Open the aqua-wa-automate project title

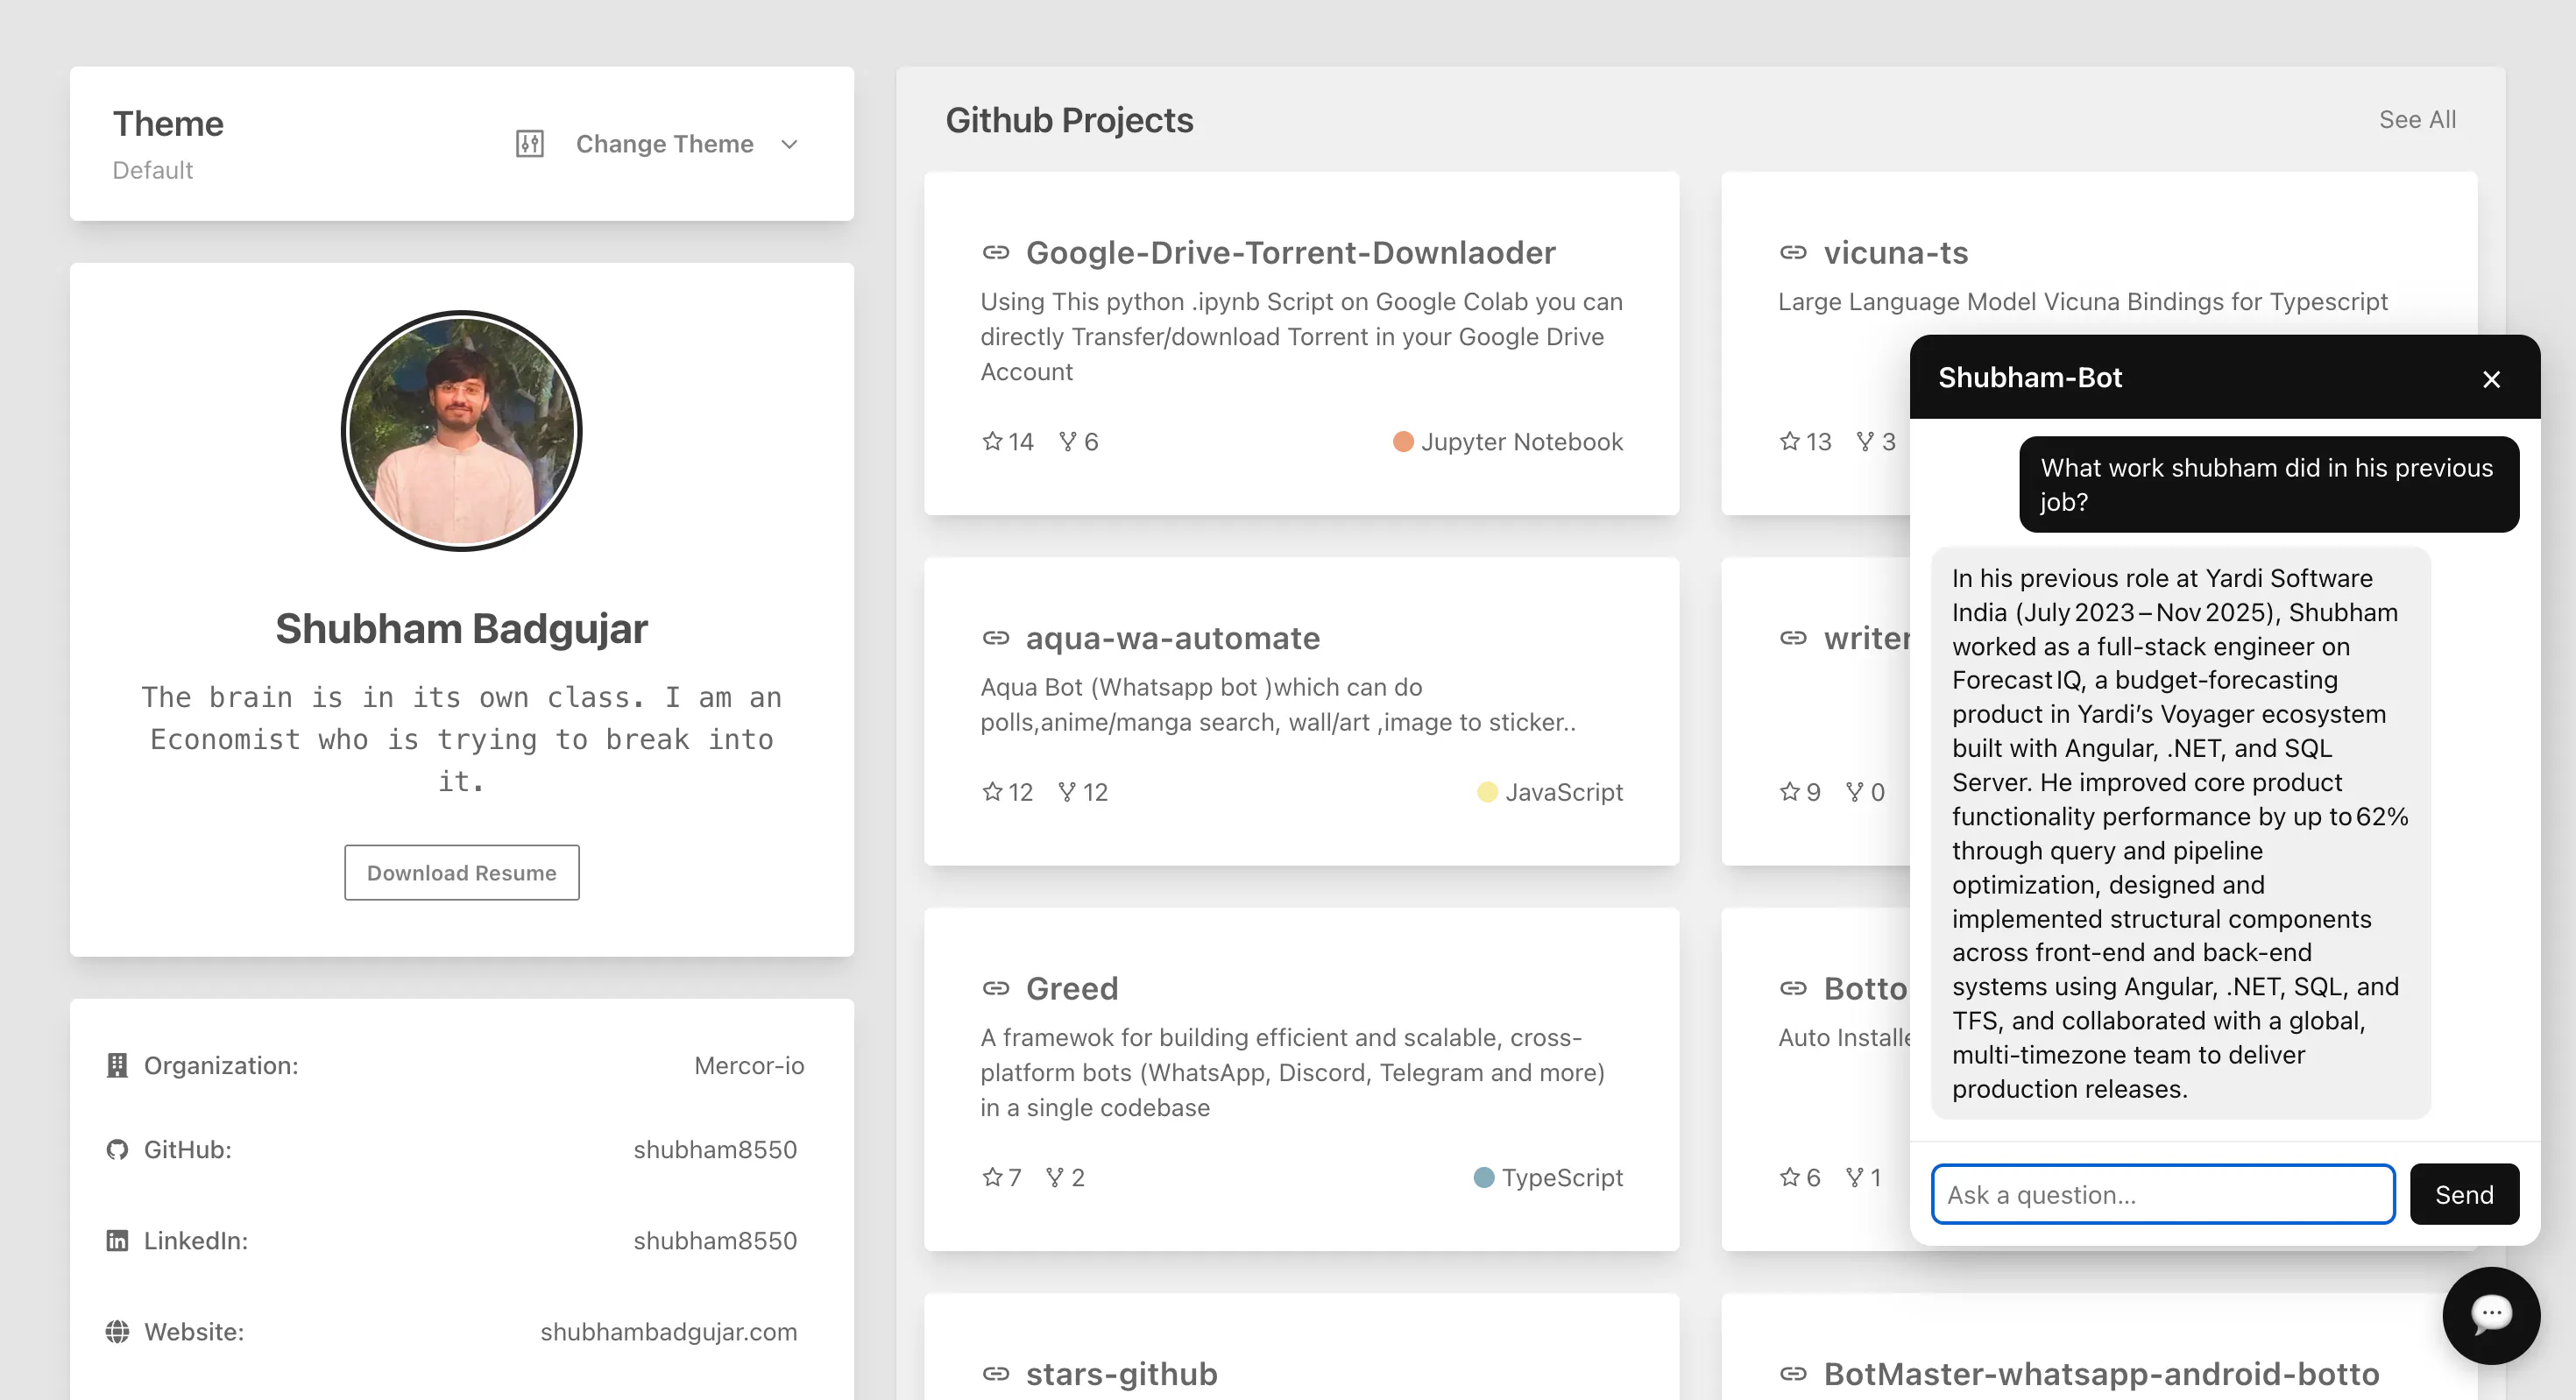(1172, 637)
